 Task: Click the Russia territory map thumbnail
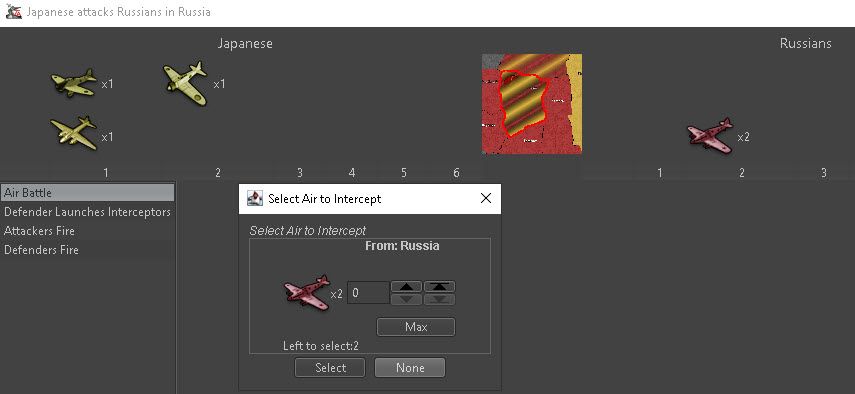(x=532, y=104)
